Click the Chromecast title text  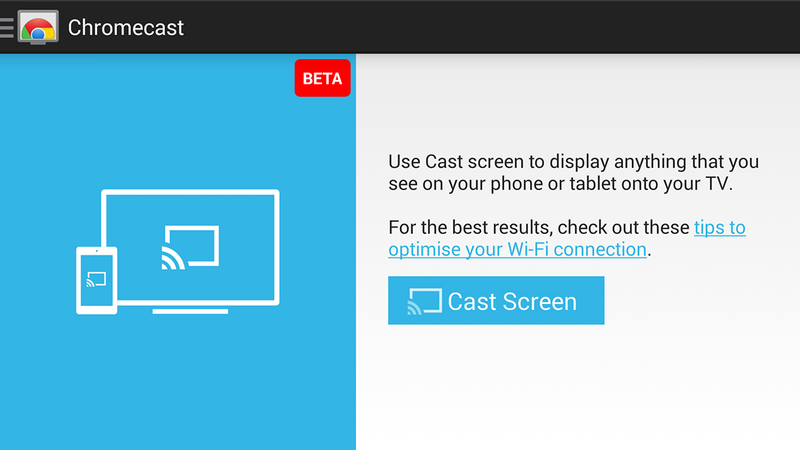click(x=126, y=28)
